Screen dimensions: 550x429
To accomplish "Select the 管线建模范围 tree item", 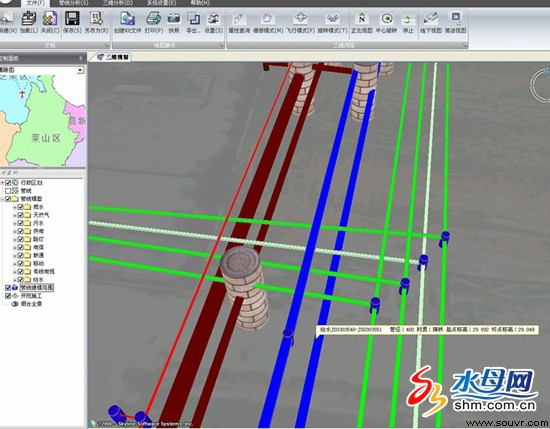I will tap(37, 288).
